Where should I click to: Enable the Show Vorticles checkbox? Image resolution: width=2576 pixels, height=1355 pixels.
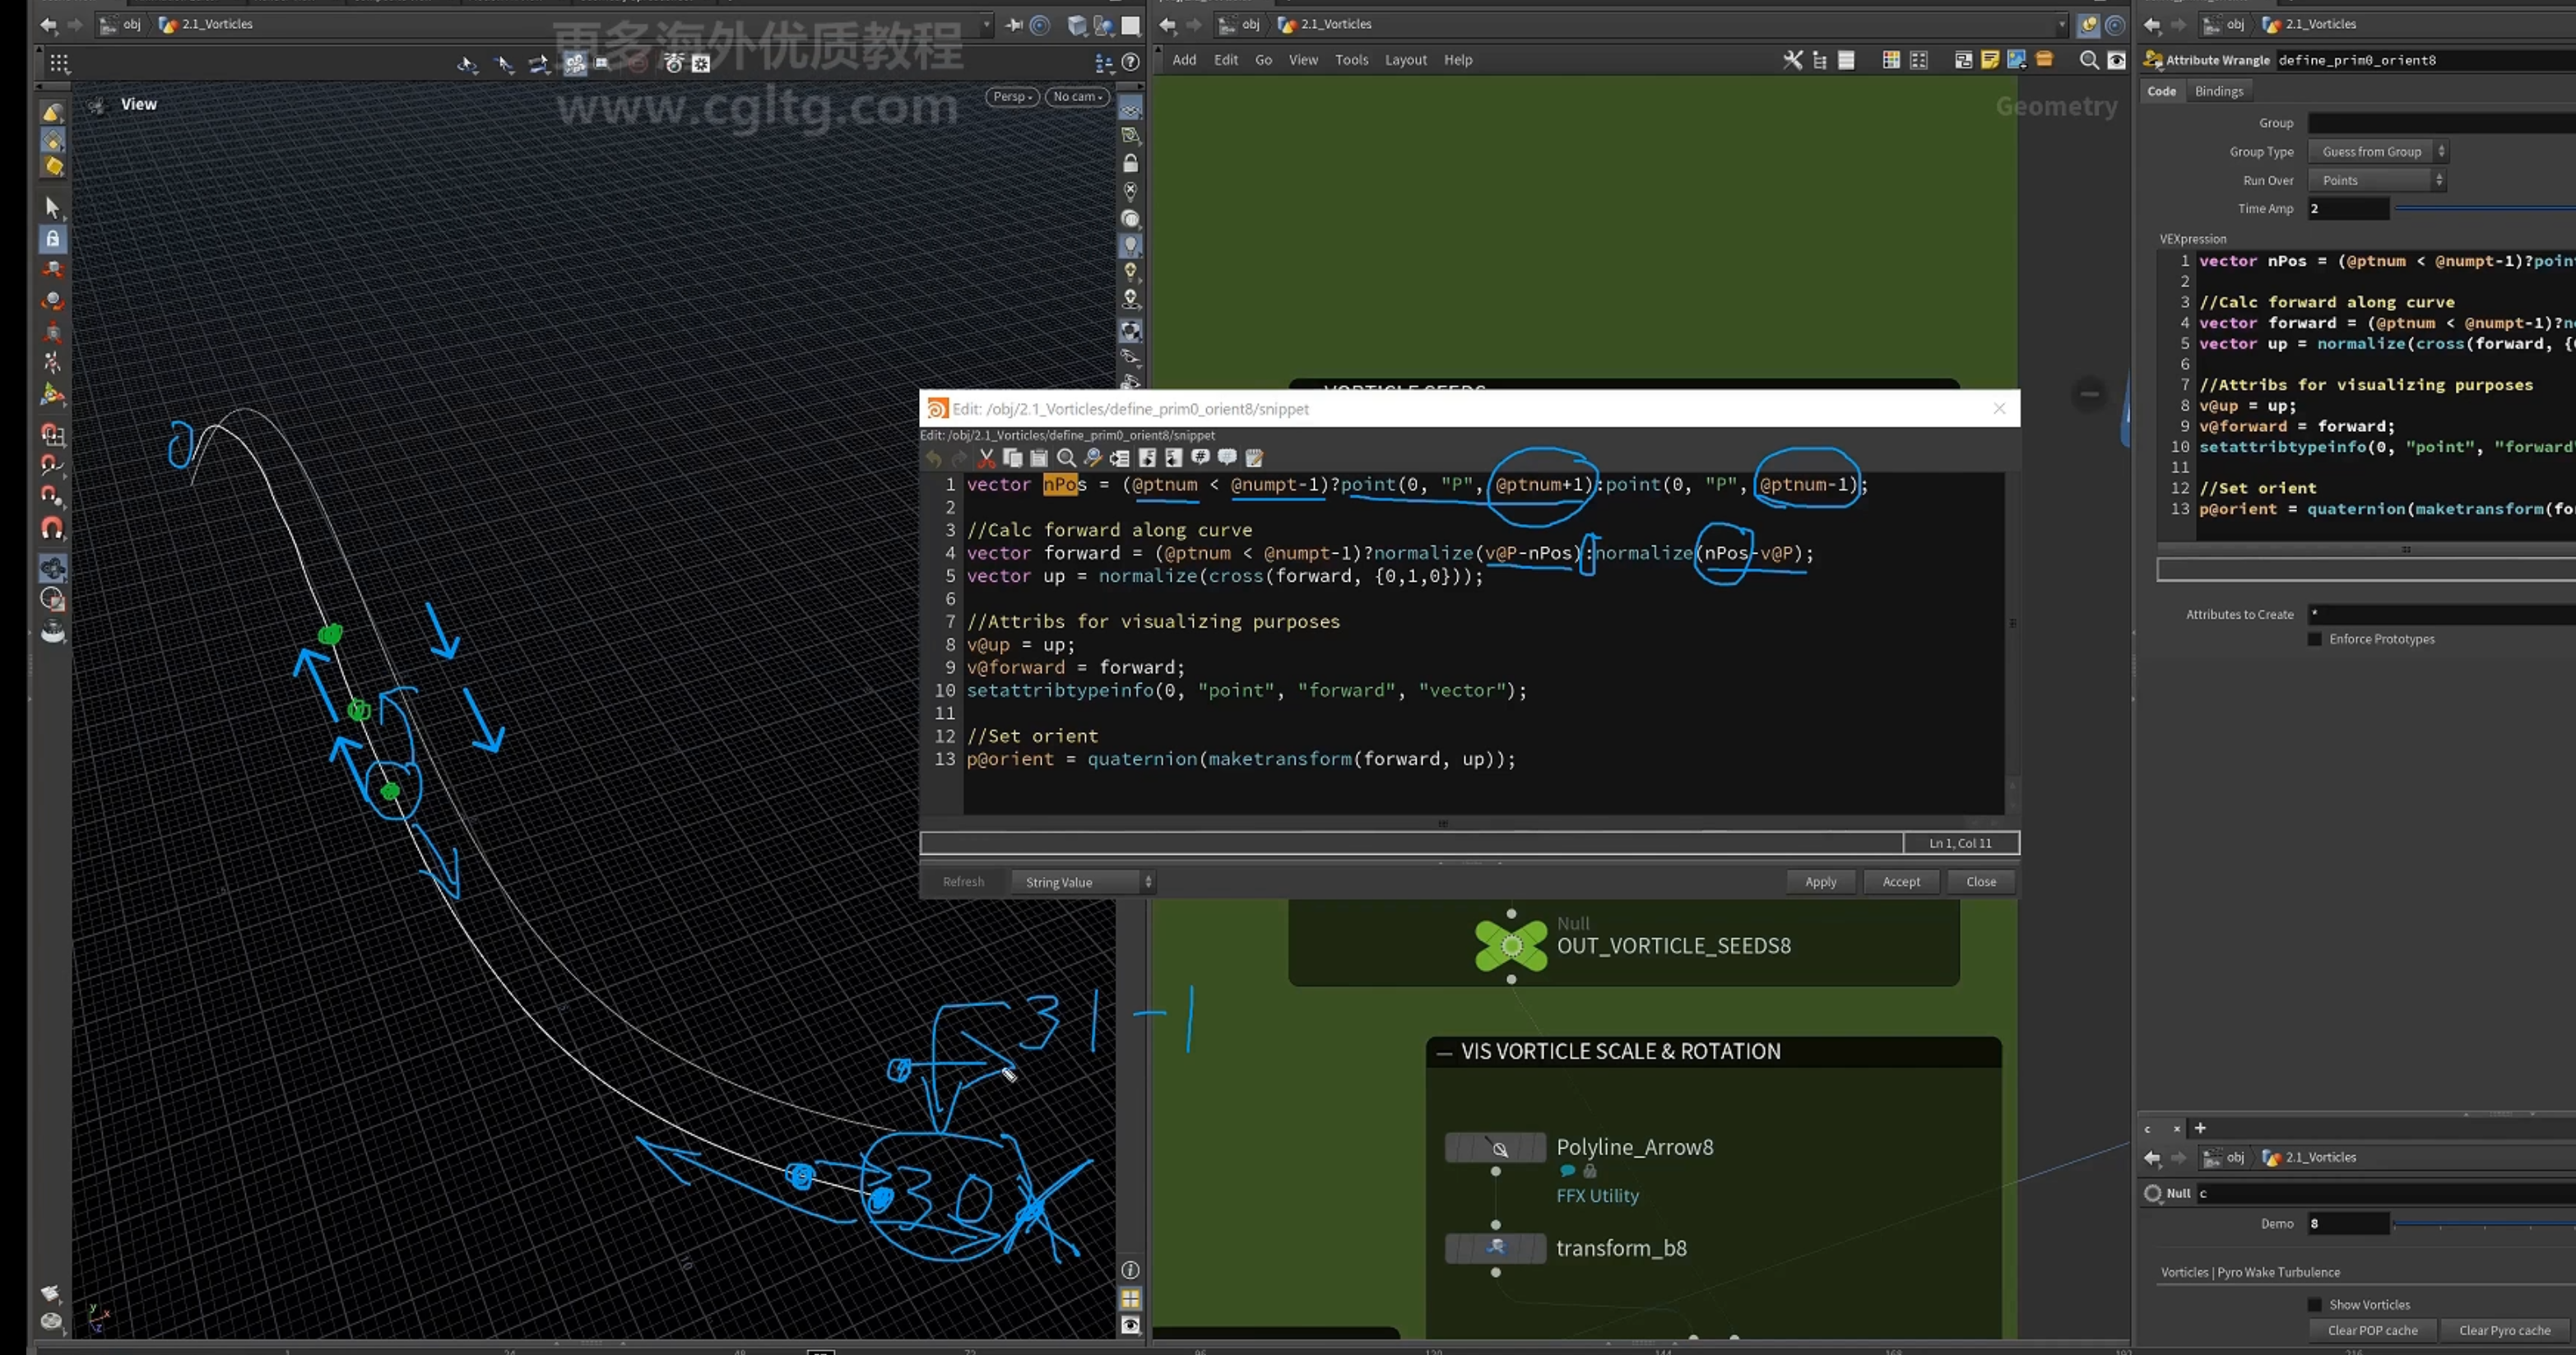pos(2314,1304)
